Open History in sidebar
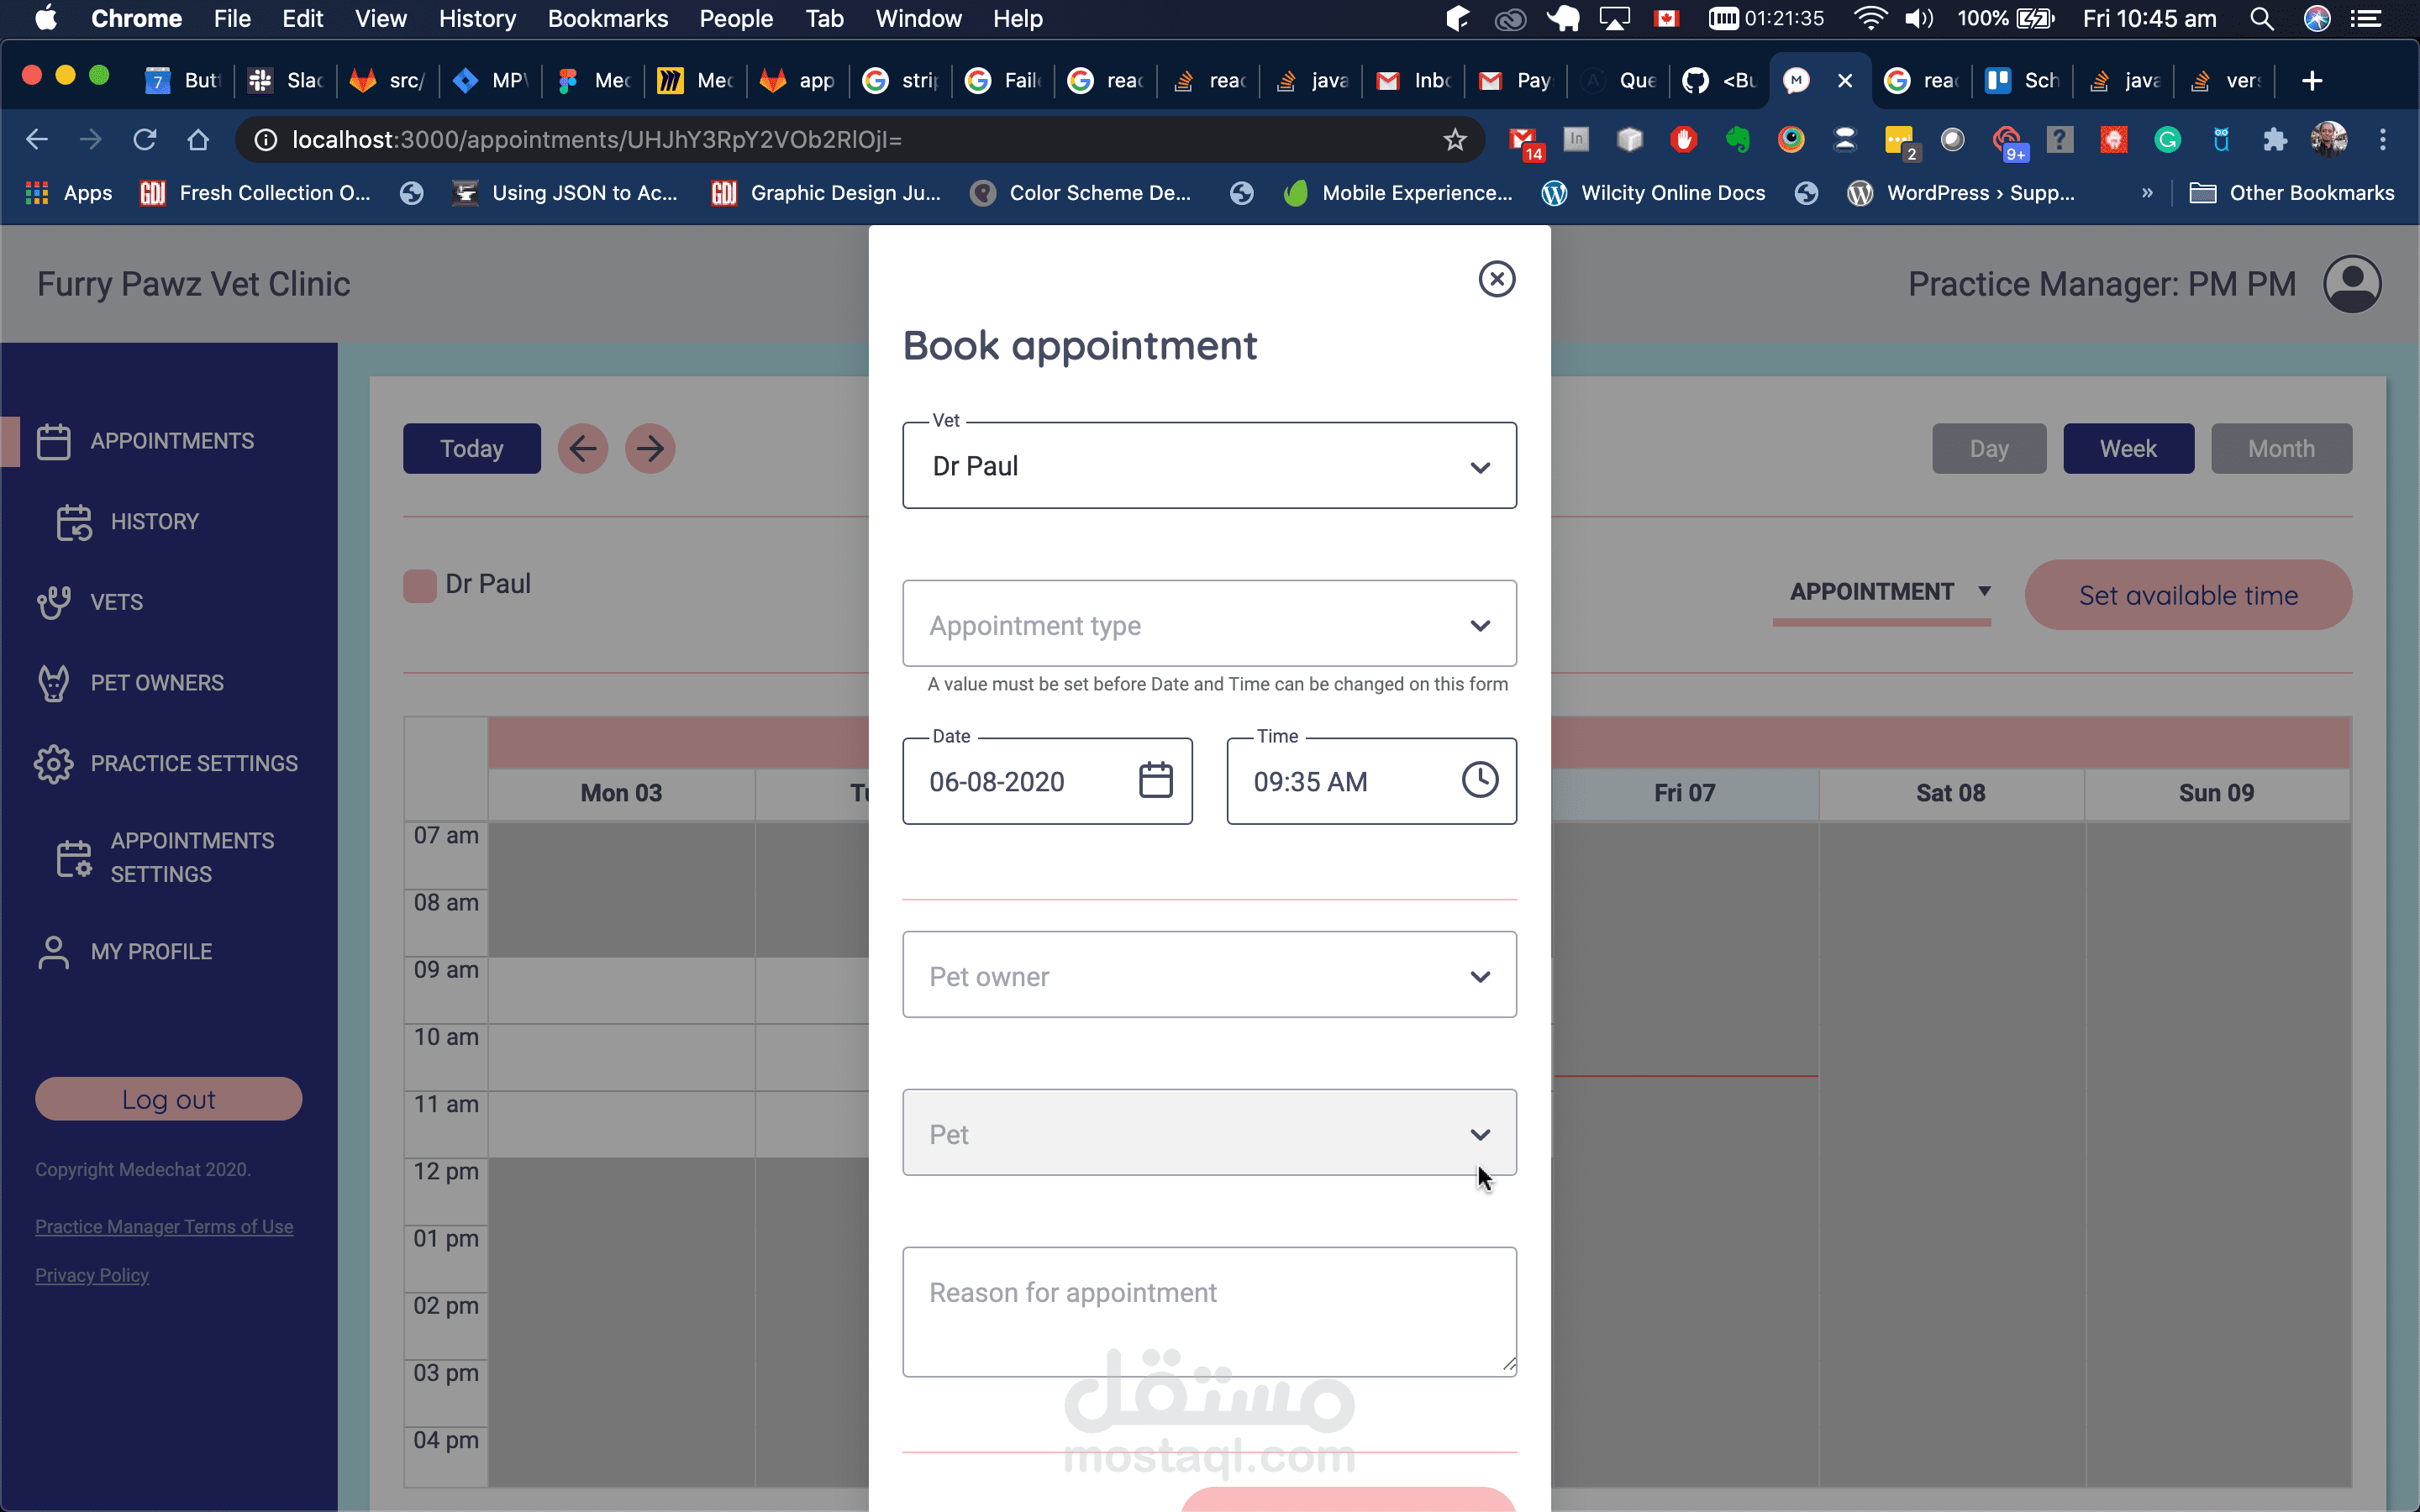Screen dimensions: 2420x1512 tap(154, 521)
